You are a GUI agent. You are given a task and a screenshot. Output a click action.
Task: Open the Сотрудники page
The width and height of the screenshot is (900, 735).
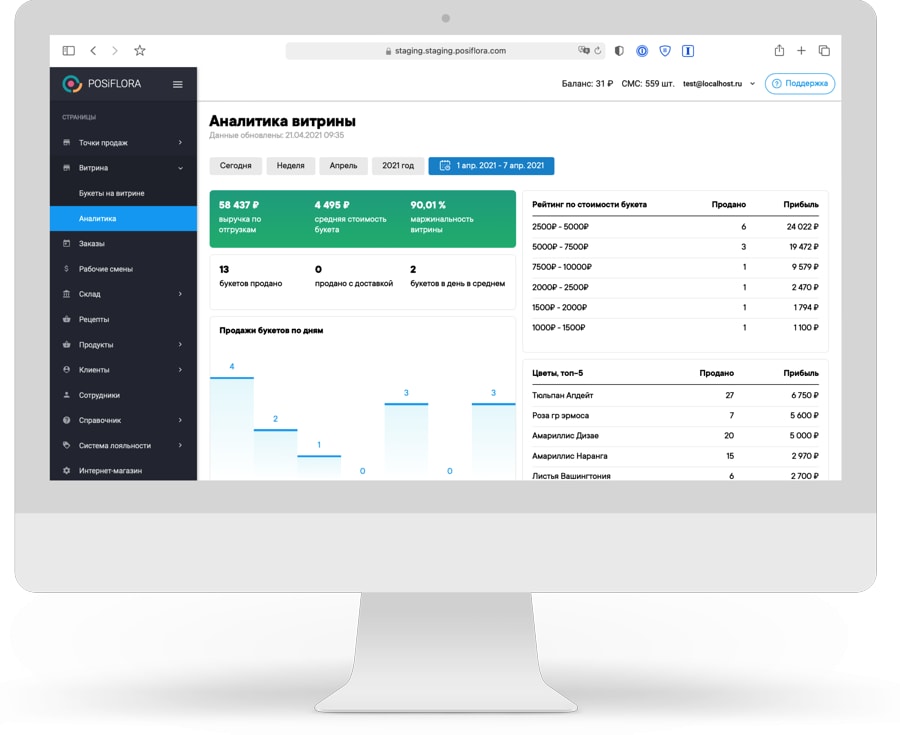[123, 395]
